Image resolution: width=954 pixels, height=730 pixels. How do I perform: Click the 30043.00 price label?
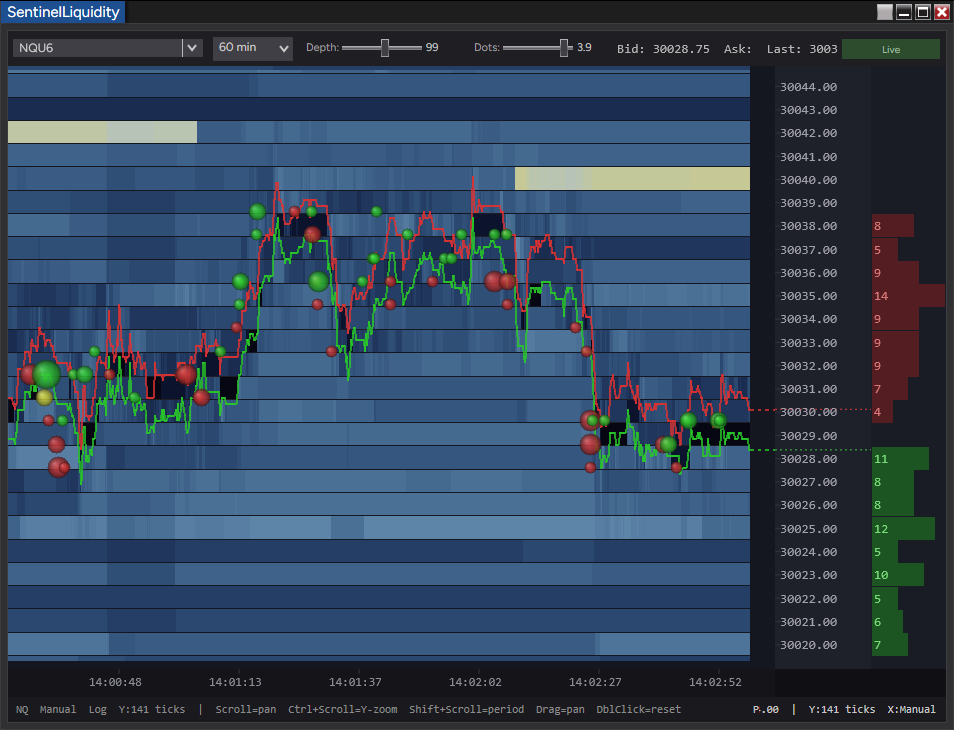[808, 110]
